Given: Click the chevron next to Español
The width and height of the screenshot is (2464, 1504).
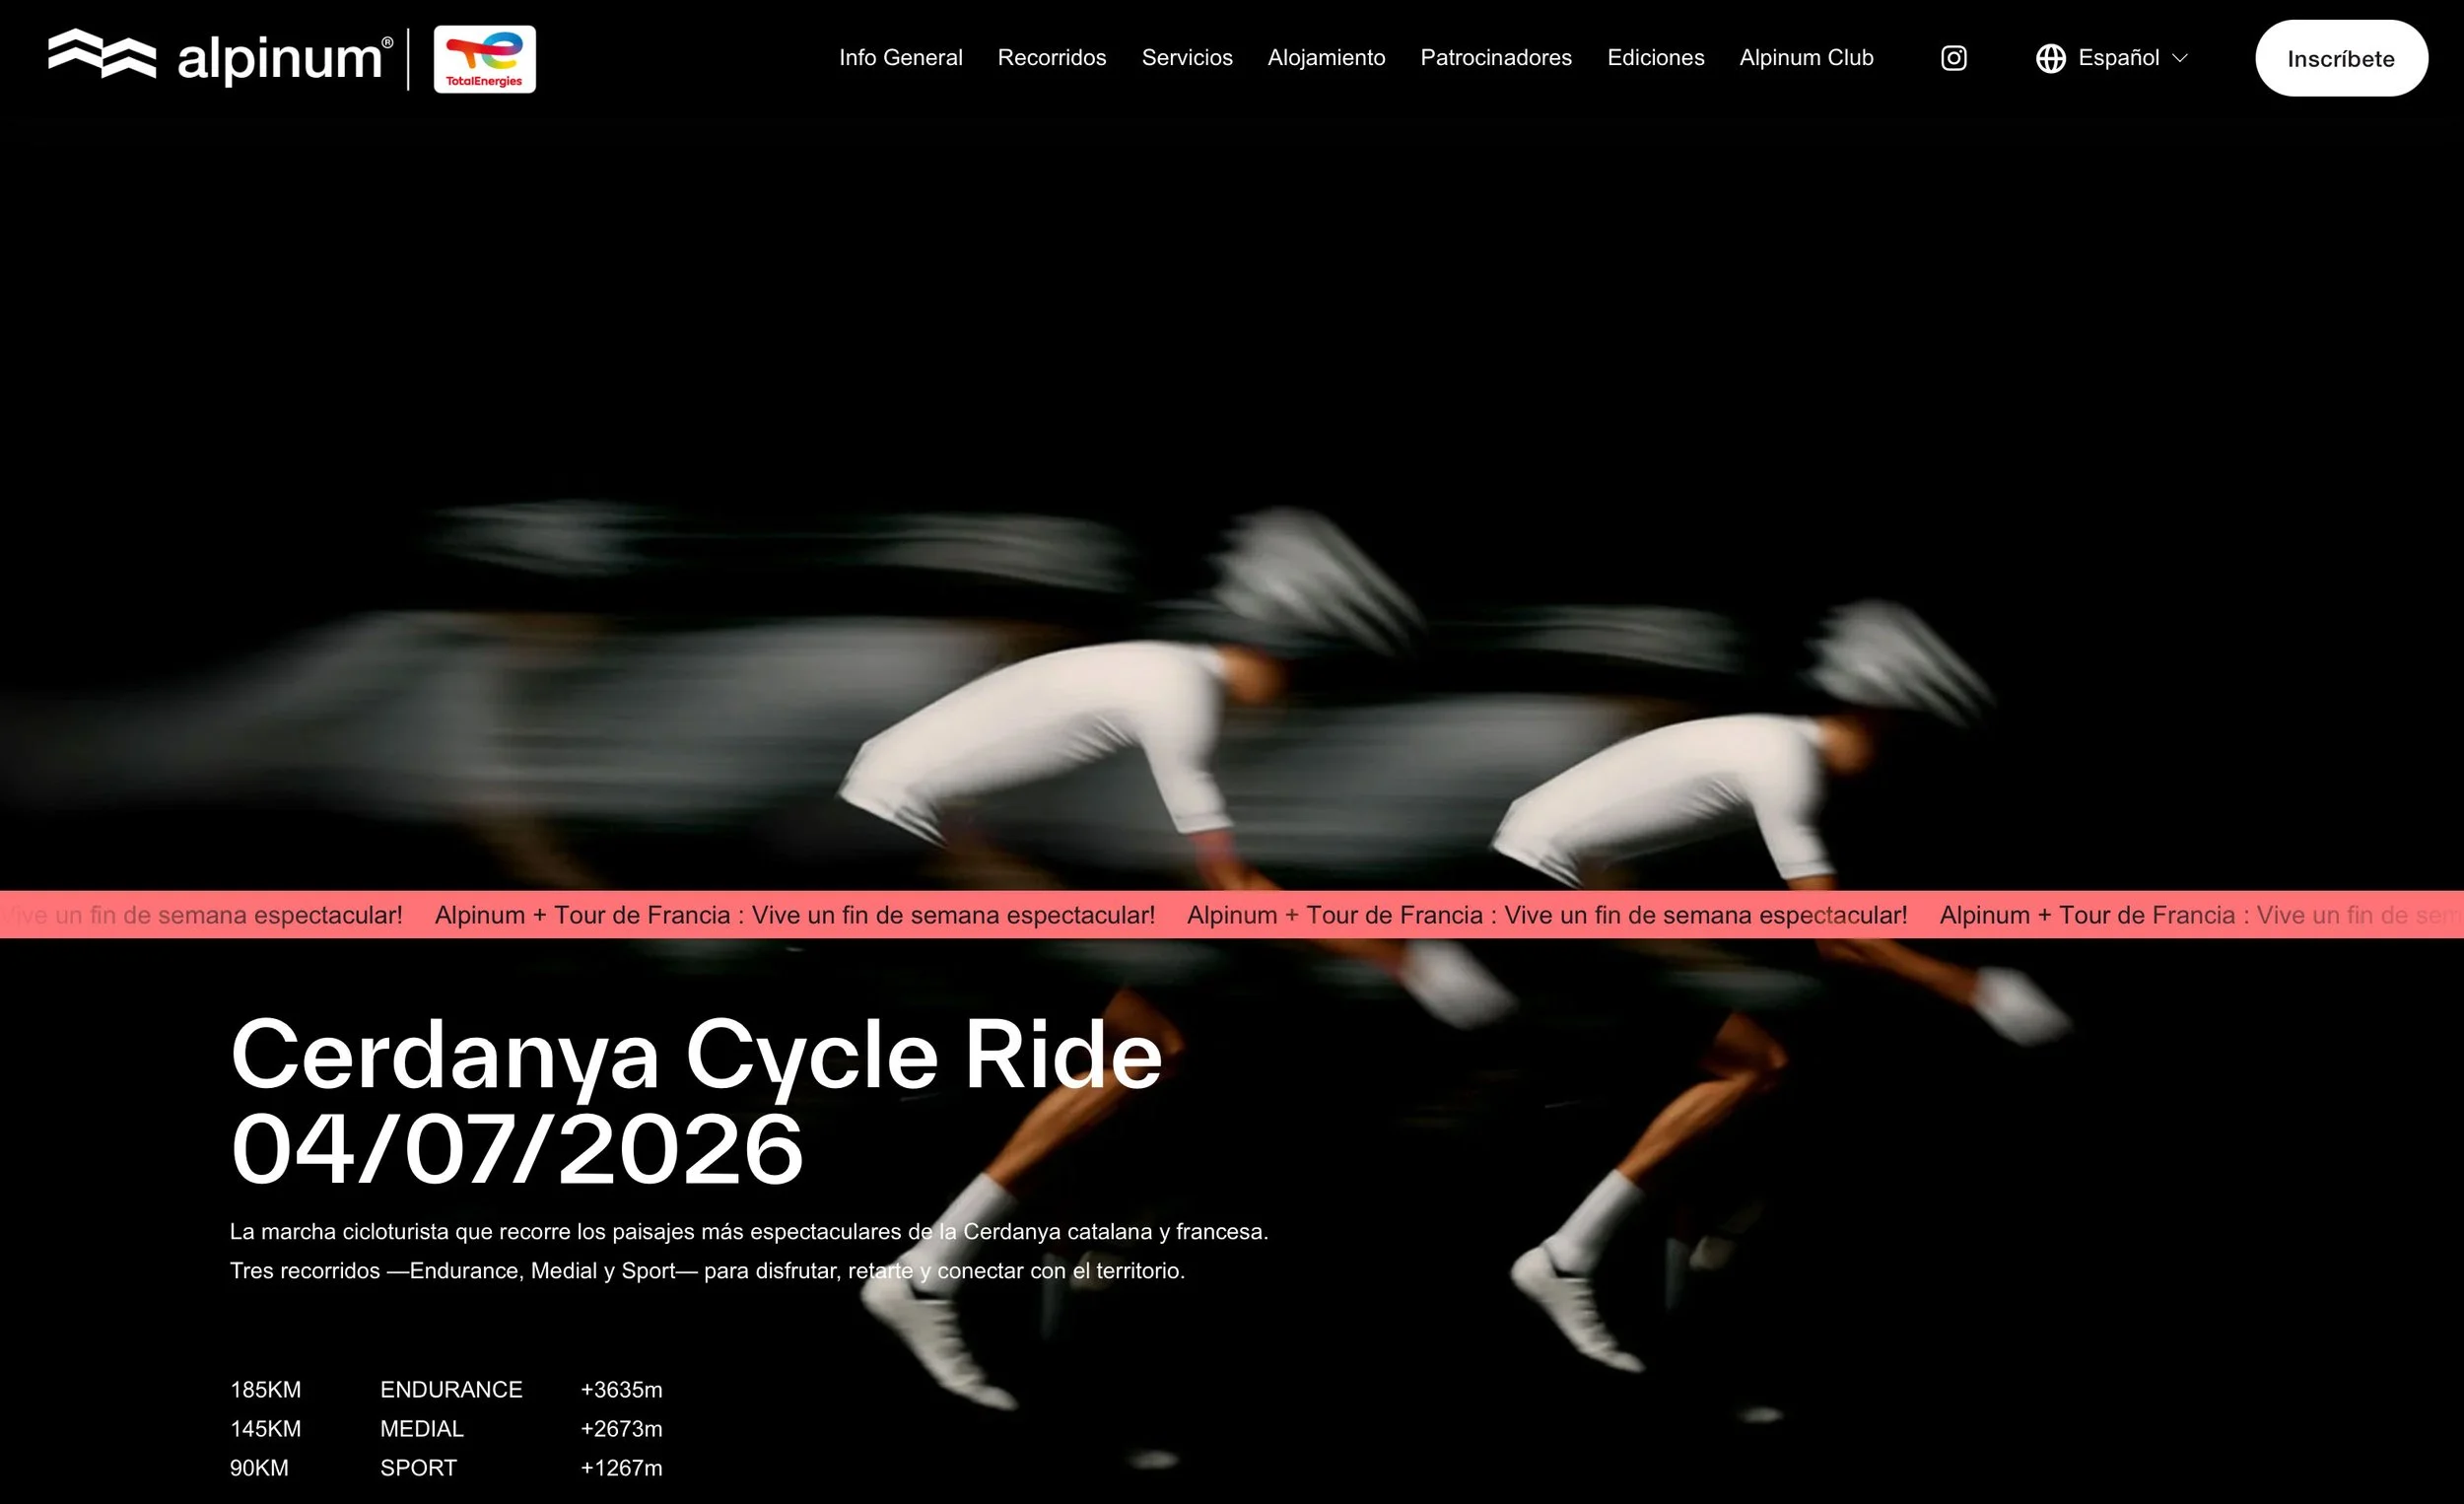Looking at the screenshot, I should [2180, 58].
